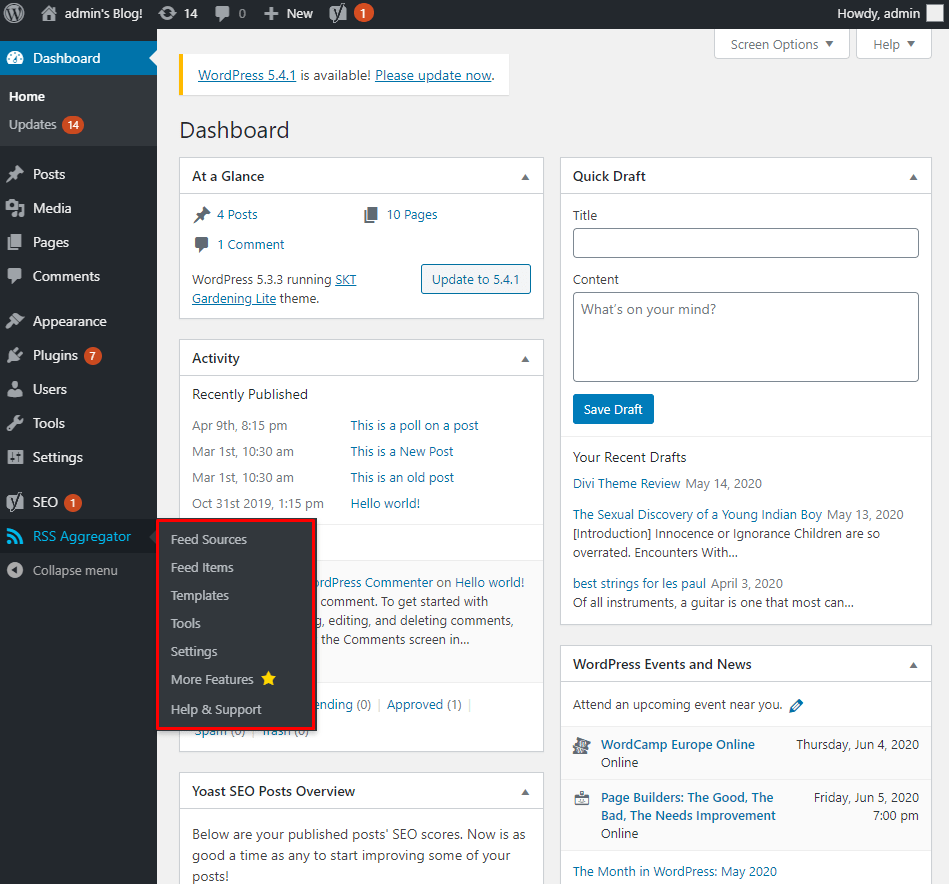Viewport: 949px width, 884px height.
Task: Select Templates from the RSS Aggregator submenu
Action: (x=200, y=595)
